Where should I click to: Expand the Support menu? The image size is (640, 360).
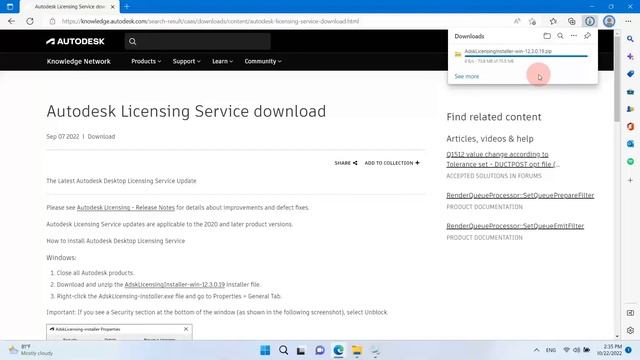(187, 61)
